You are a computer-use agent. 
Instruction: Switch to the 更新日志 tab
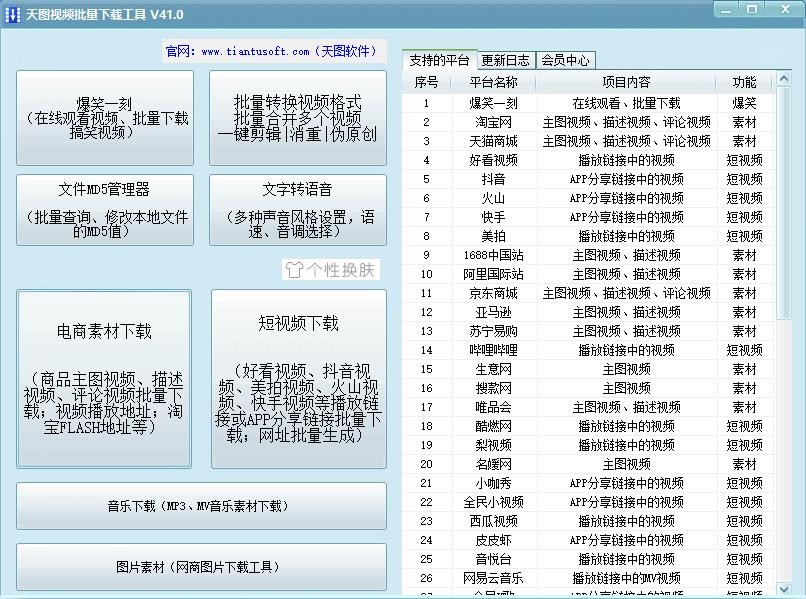[505, 60]
